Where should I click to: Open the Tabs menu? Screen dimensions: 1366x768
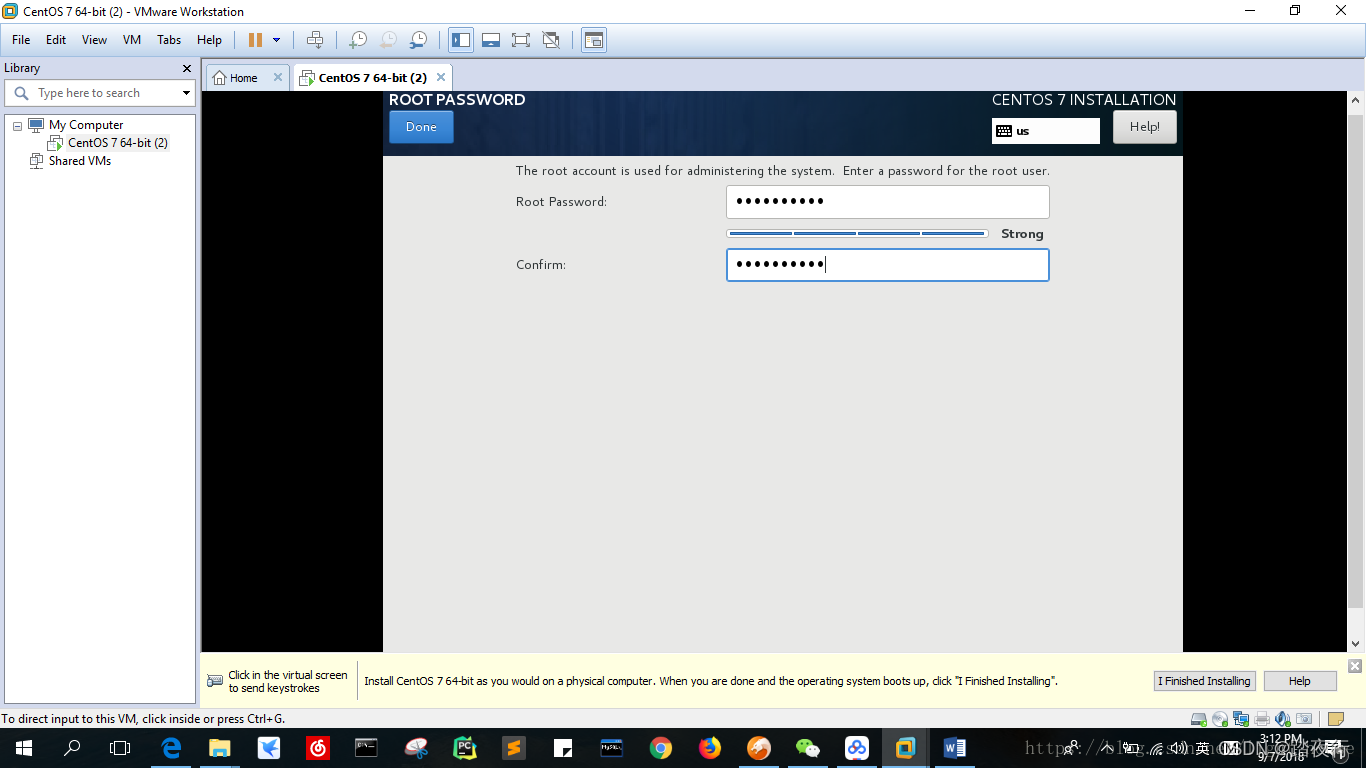169,40
